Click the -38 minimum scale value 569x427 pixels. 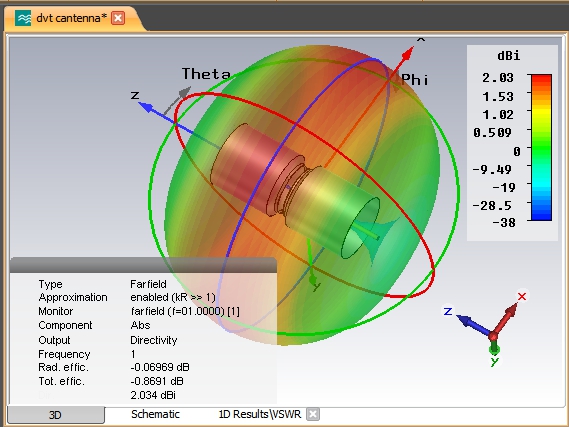pyautogui.click(x=503, y=222)
